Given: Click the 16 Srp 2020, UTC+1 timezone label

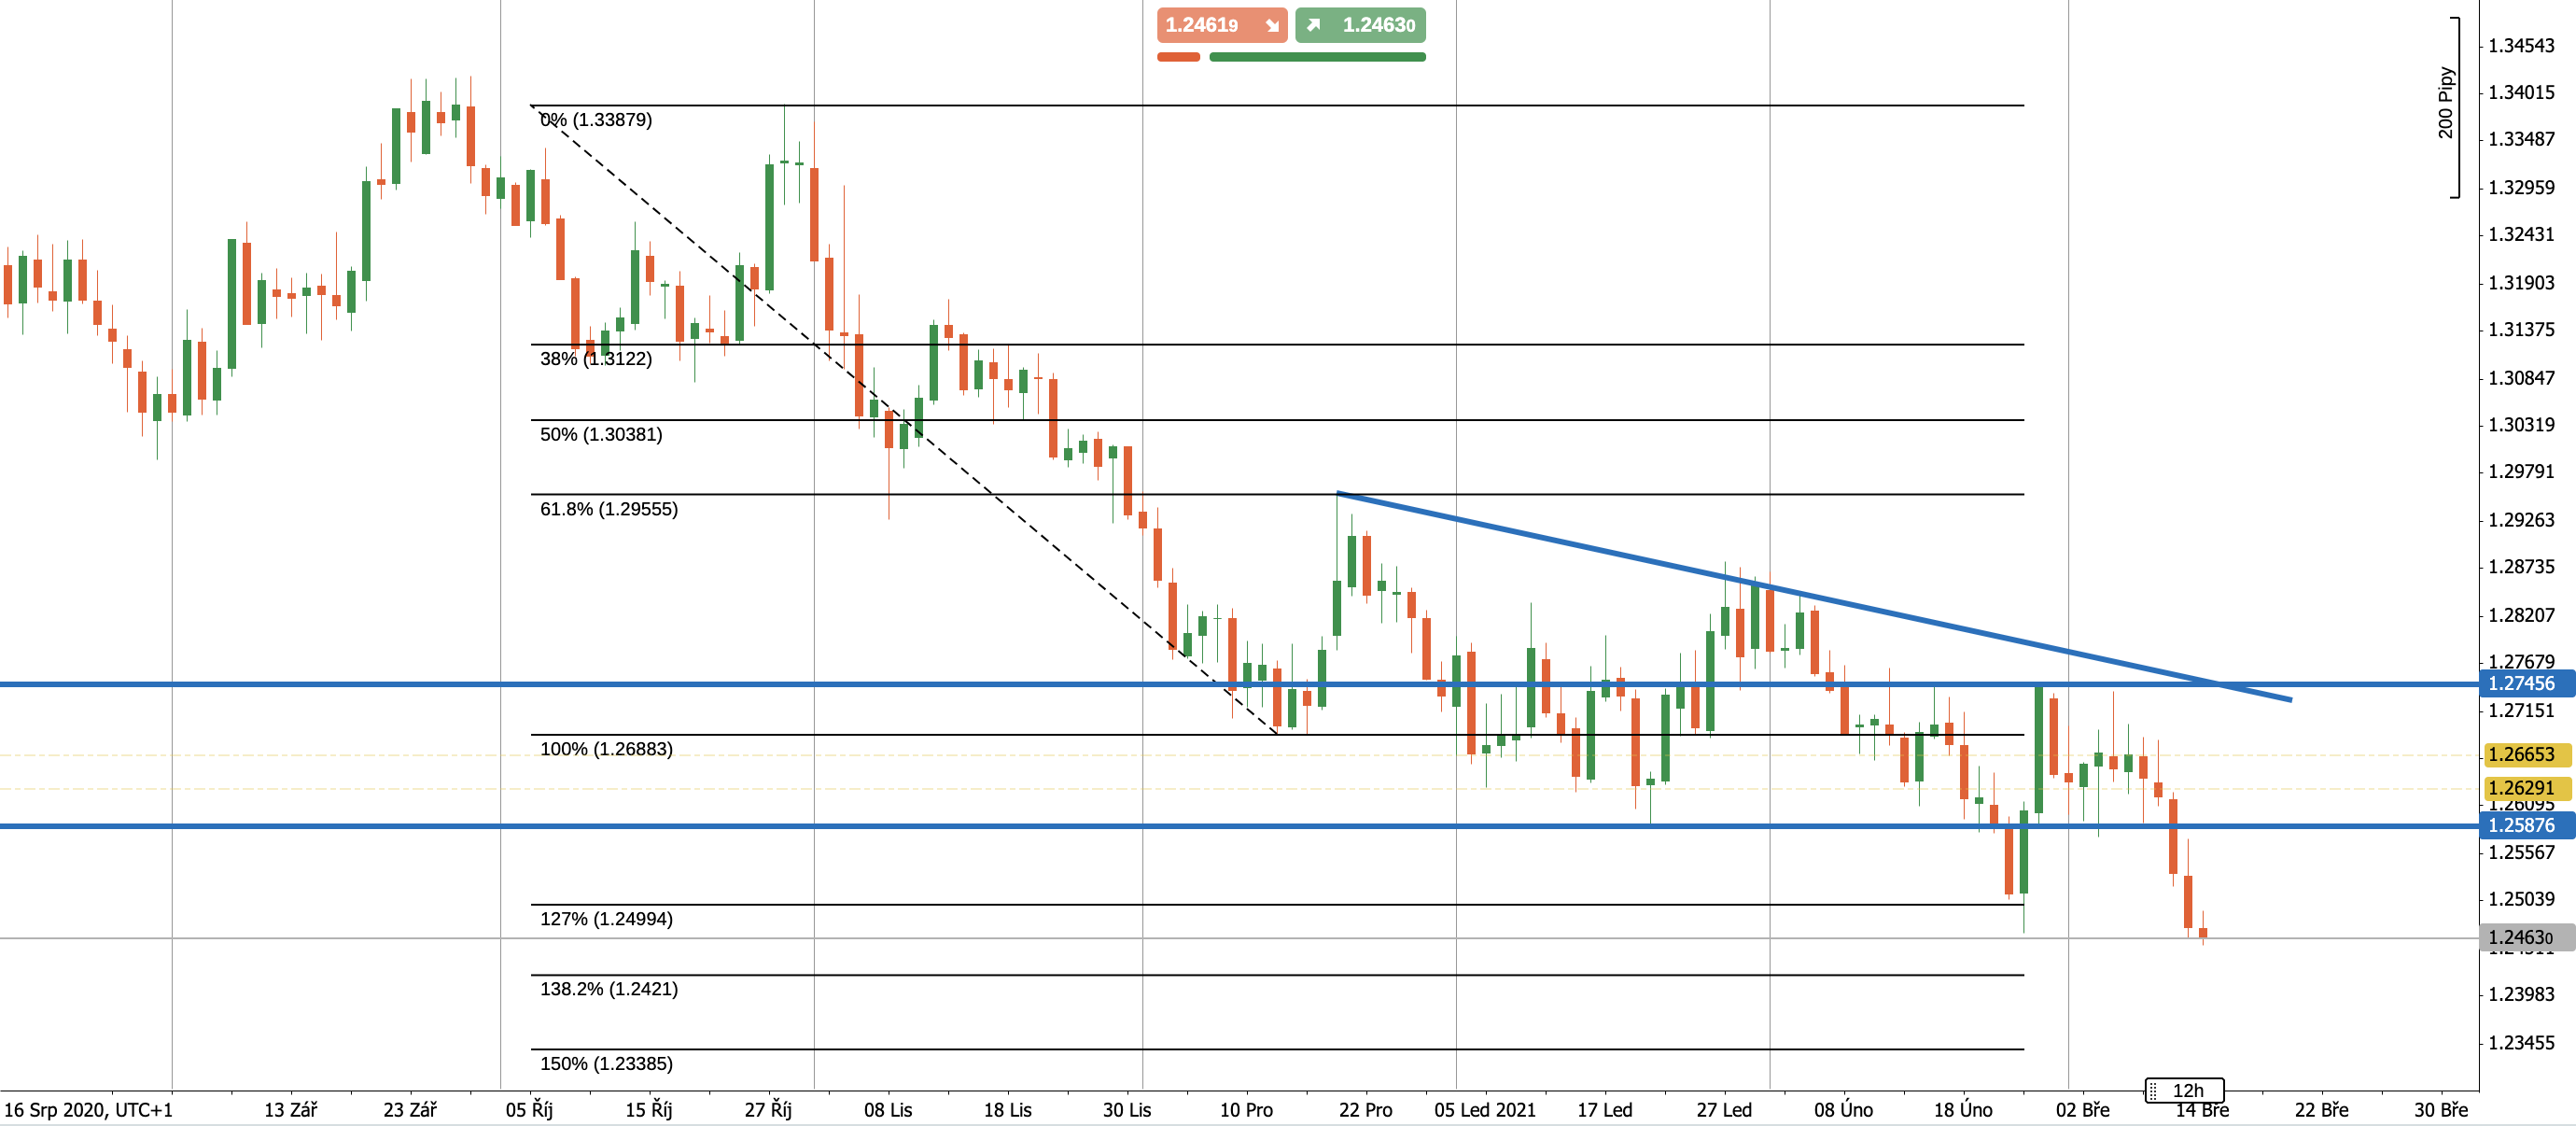Looking at the screenshot, I should pos(88,1110).
